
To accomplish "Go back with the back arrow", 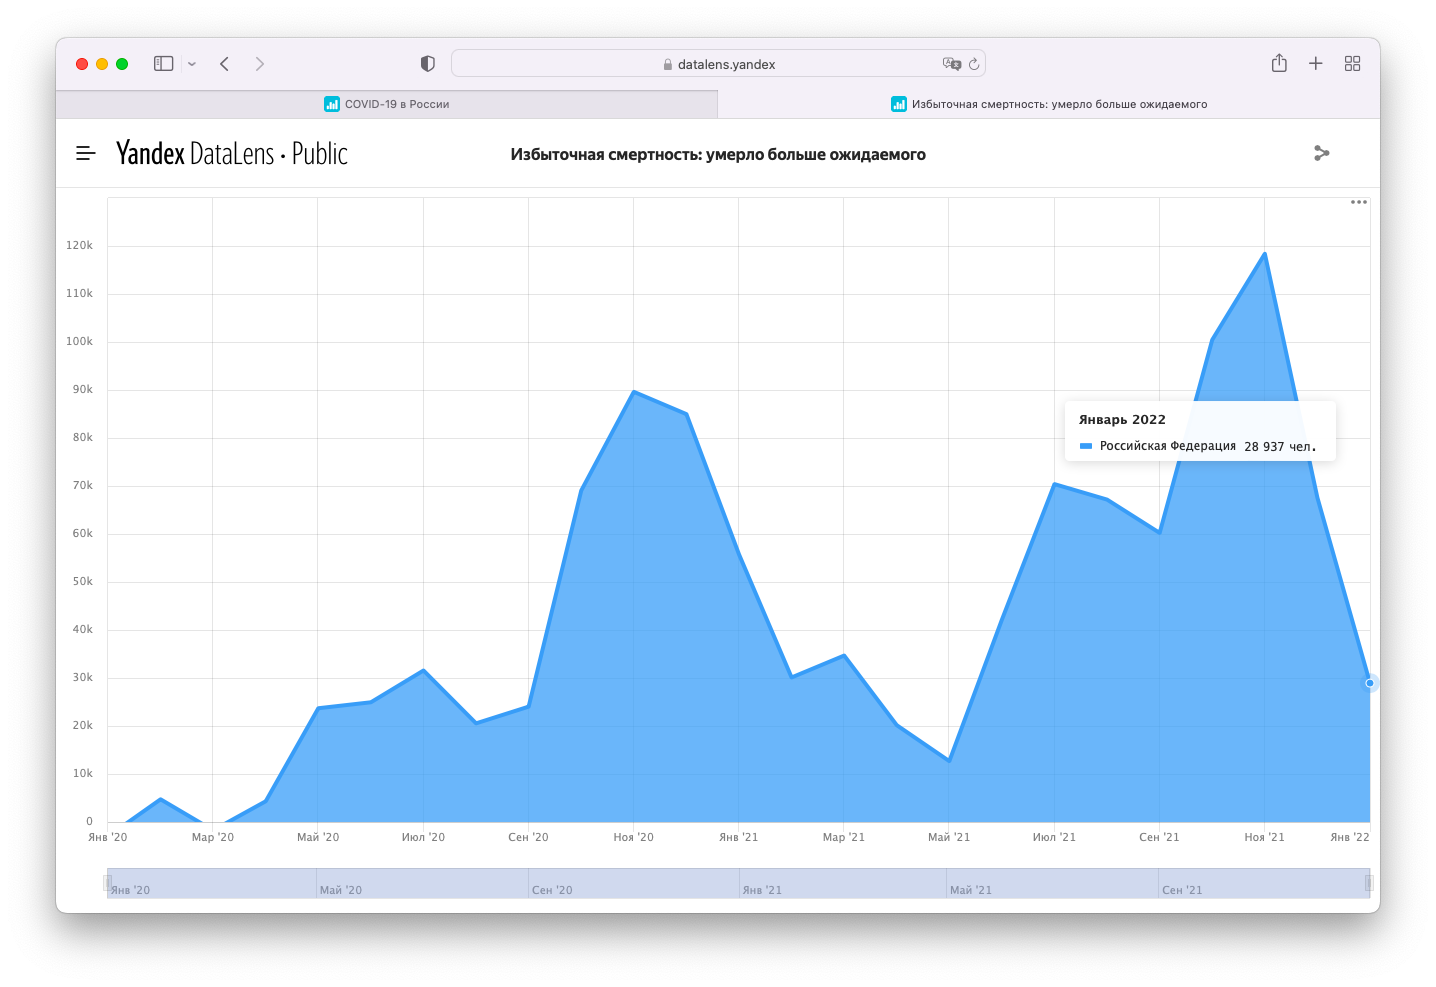I will click(x=225, y=64).
